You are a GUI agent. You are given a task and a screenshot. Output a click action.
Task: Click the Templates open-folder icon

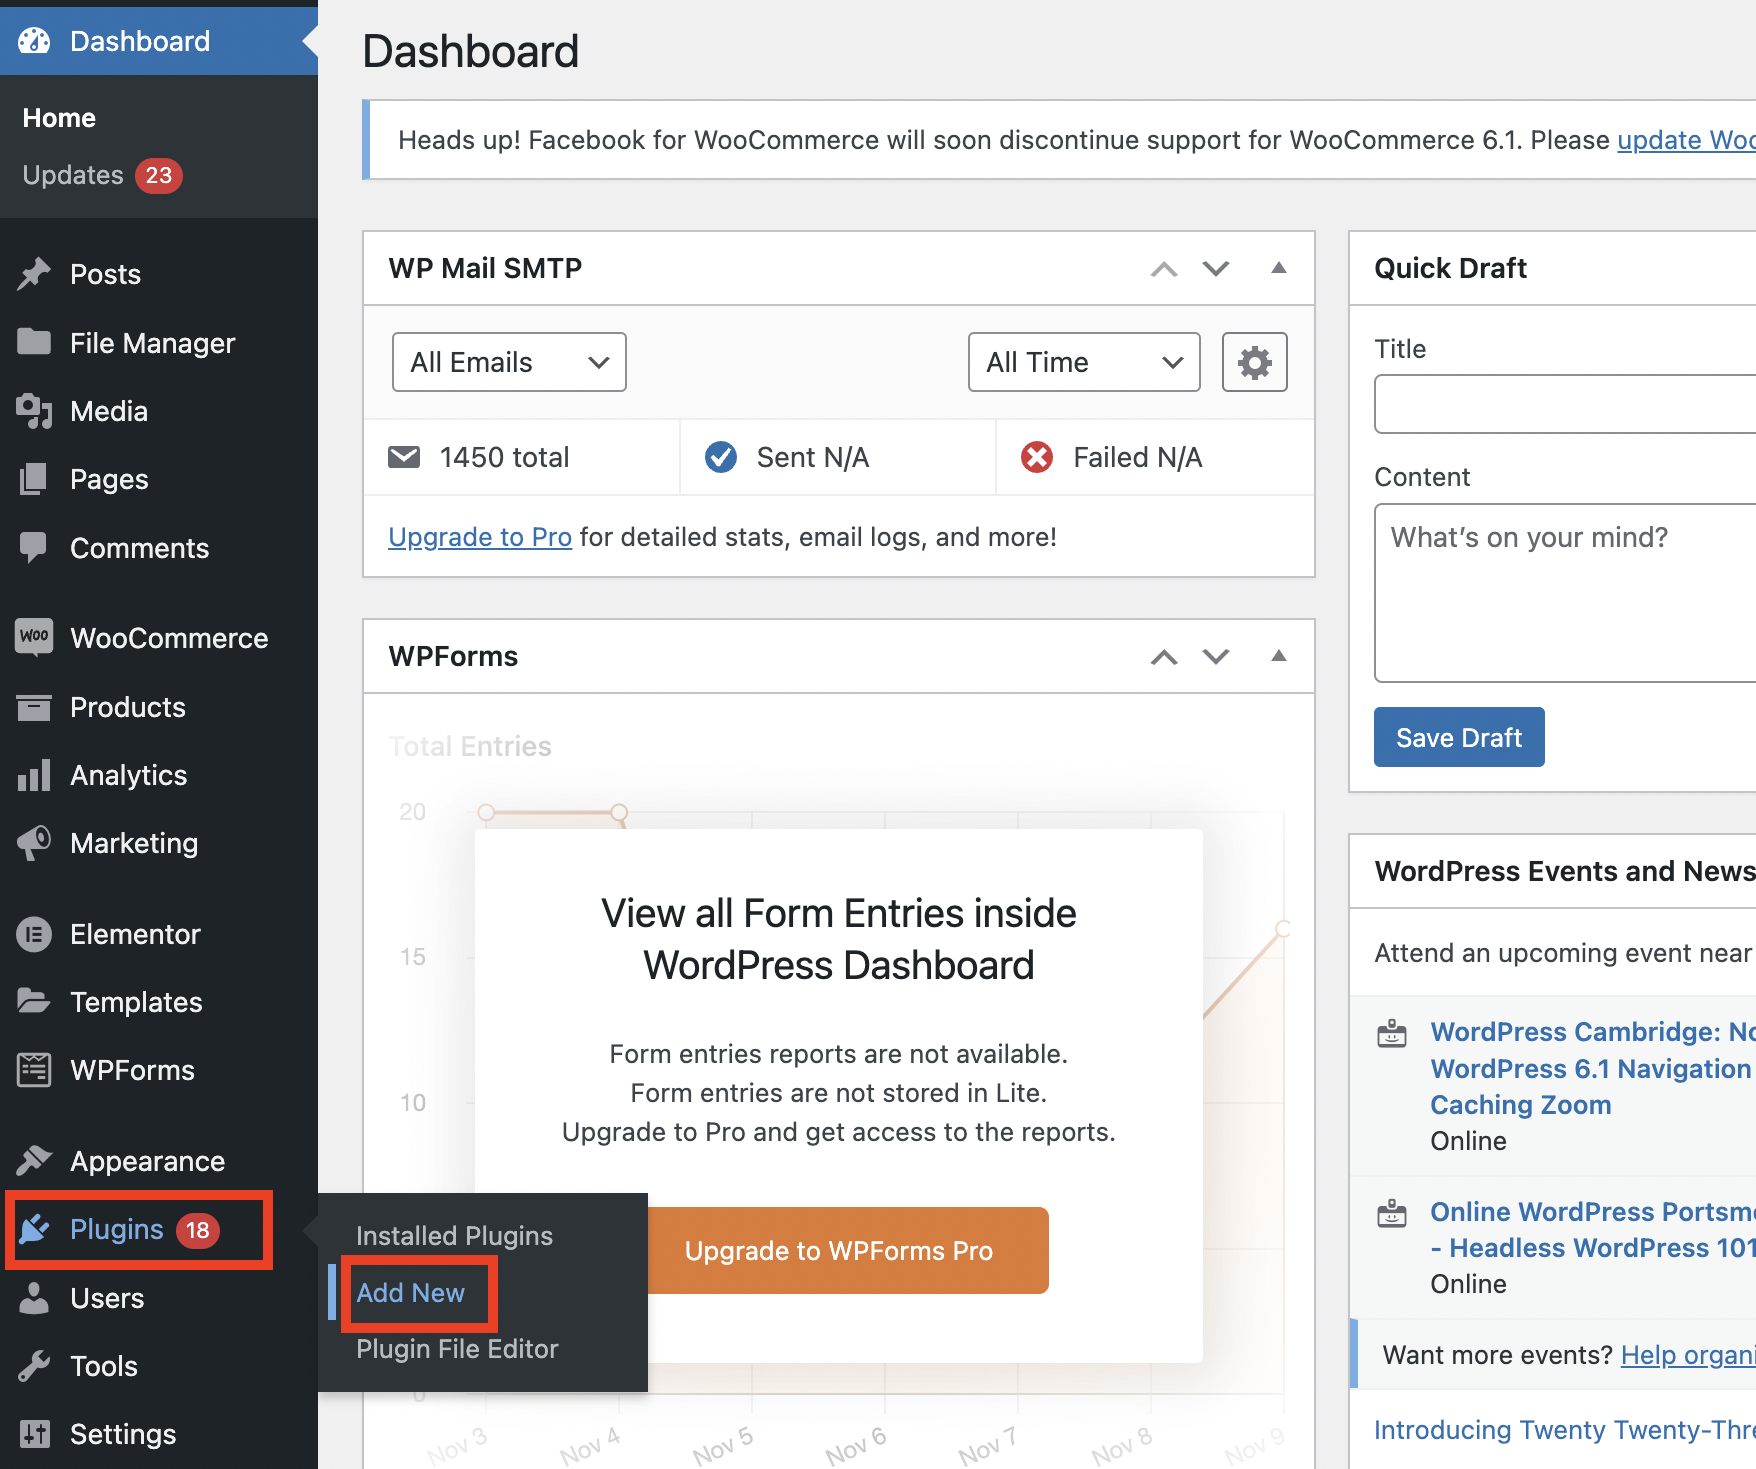(x=34, y=1001)
